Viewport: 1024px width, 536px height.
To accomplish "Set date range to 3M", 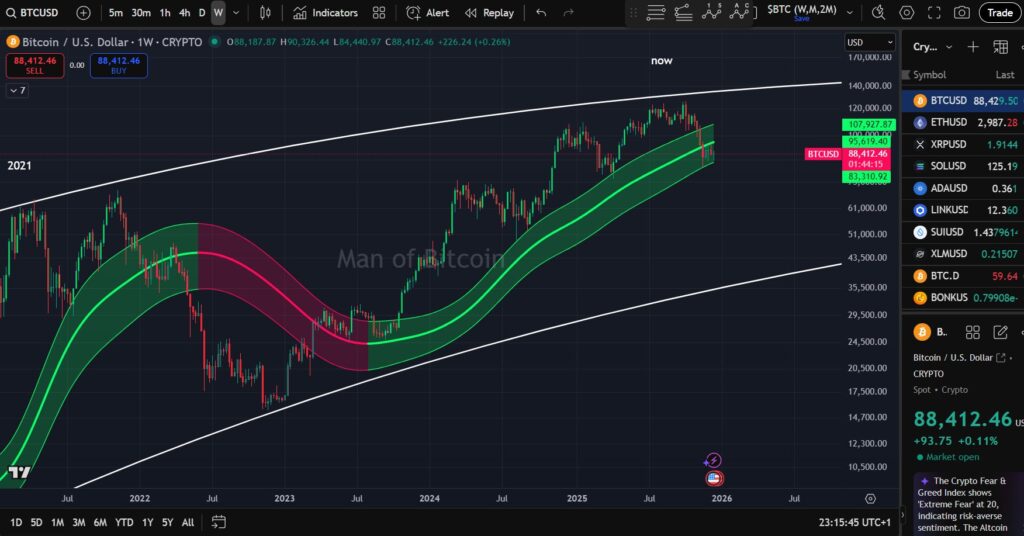I will click(x=78, y=522).
